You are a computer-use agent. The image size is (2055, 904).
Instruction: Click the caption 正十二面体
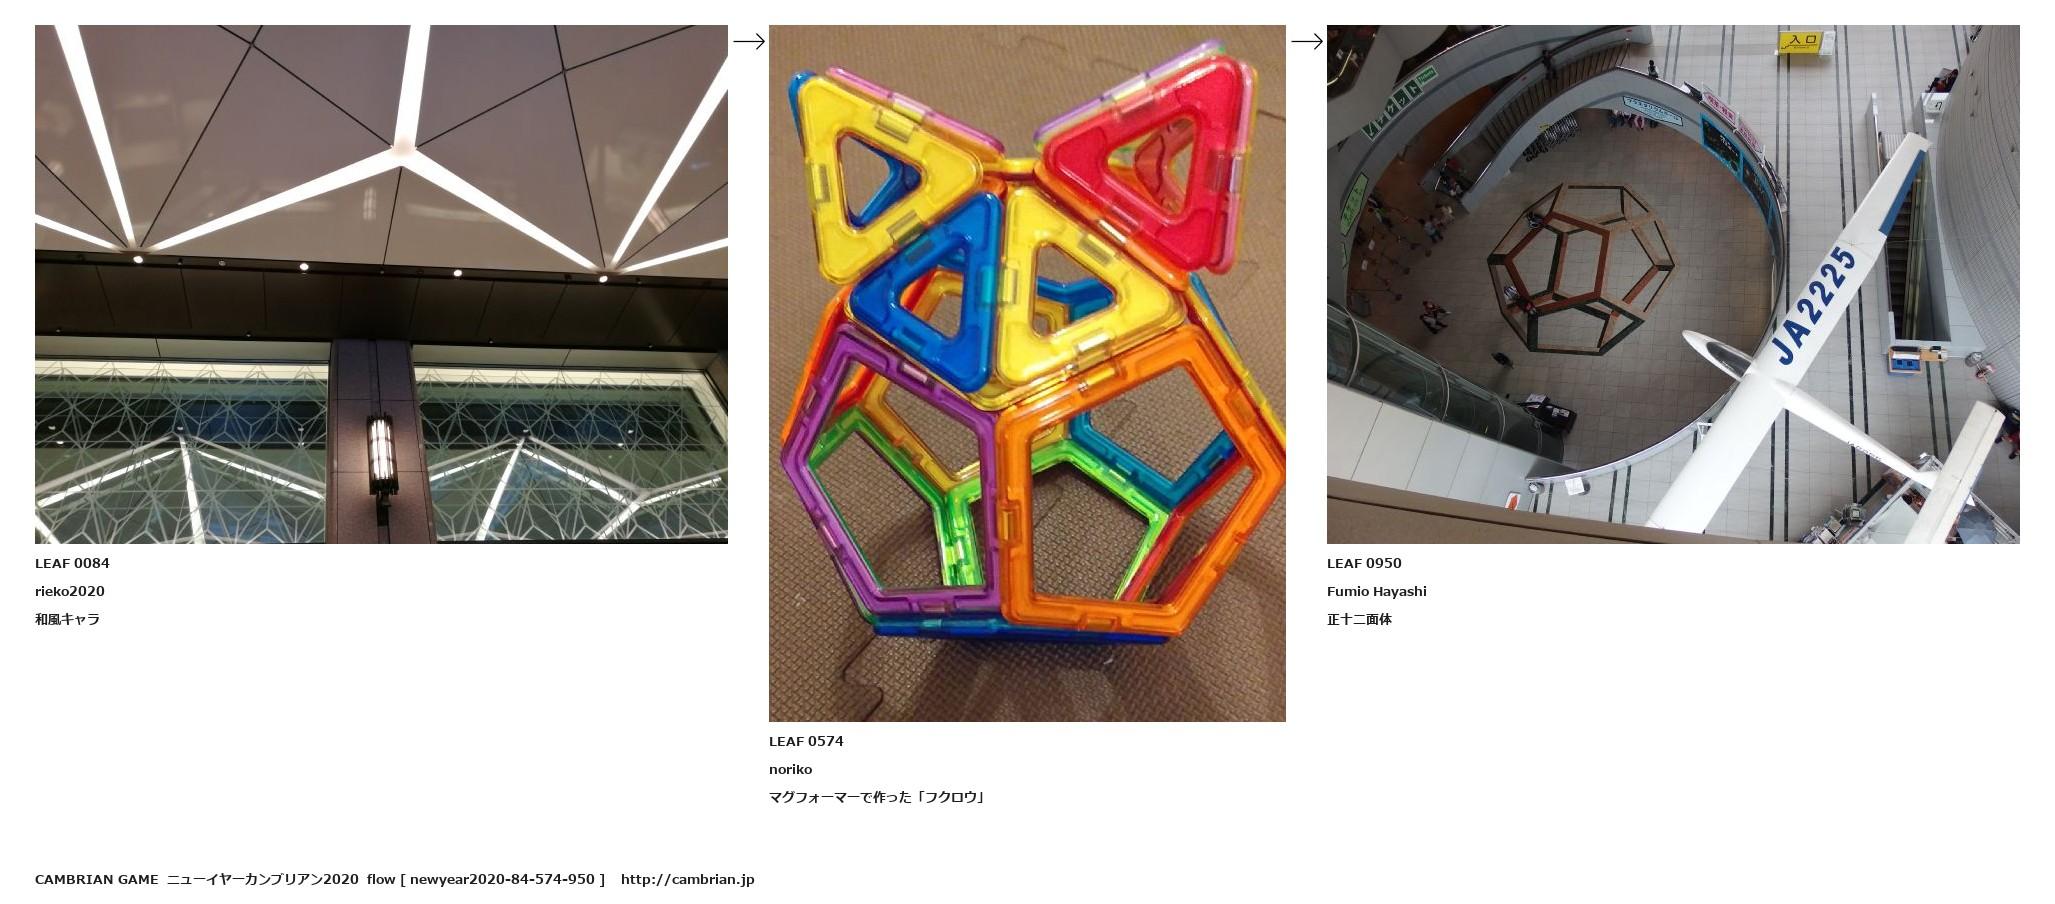1359,619
